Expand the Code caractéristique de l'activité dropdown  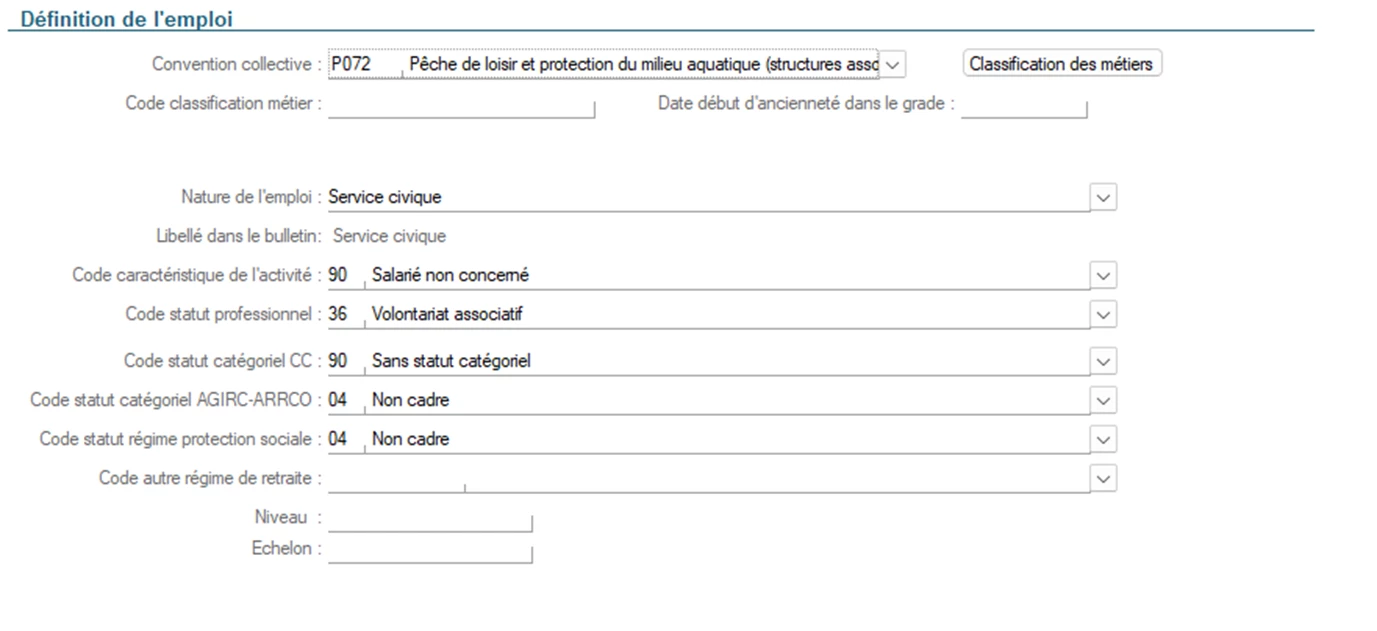click(x=1103, y=275)
